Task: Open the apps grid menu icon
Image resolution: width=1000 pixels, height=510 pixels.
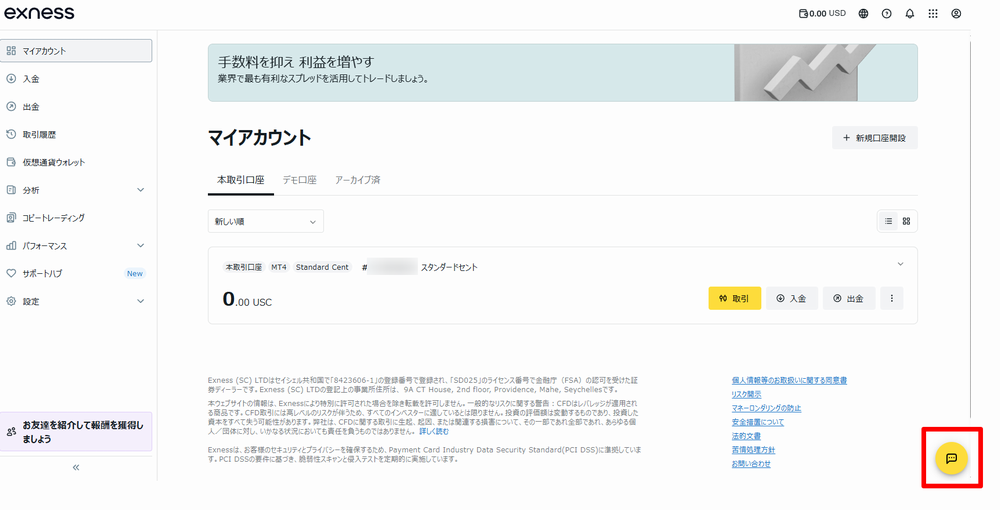Action: pos(933,14)
